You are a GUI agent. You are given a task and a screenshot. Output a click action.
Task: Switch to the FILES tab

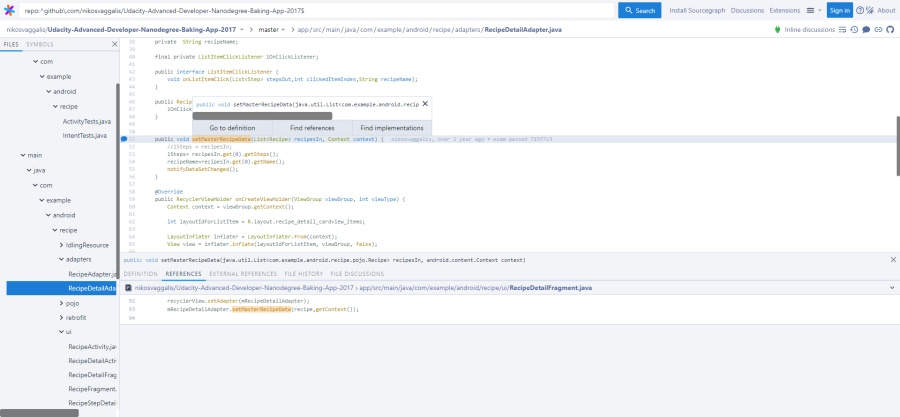point(11,44)
